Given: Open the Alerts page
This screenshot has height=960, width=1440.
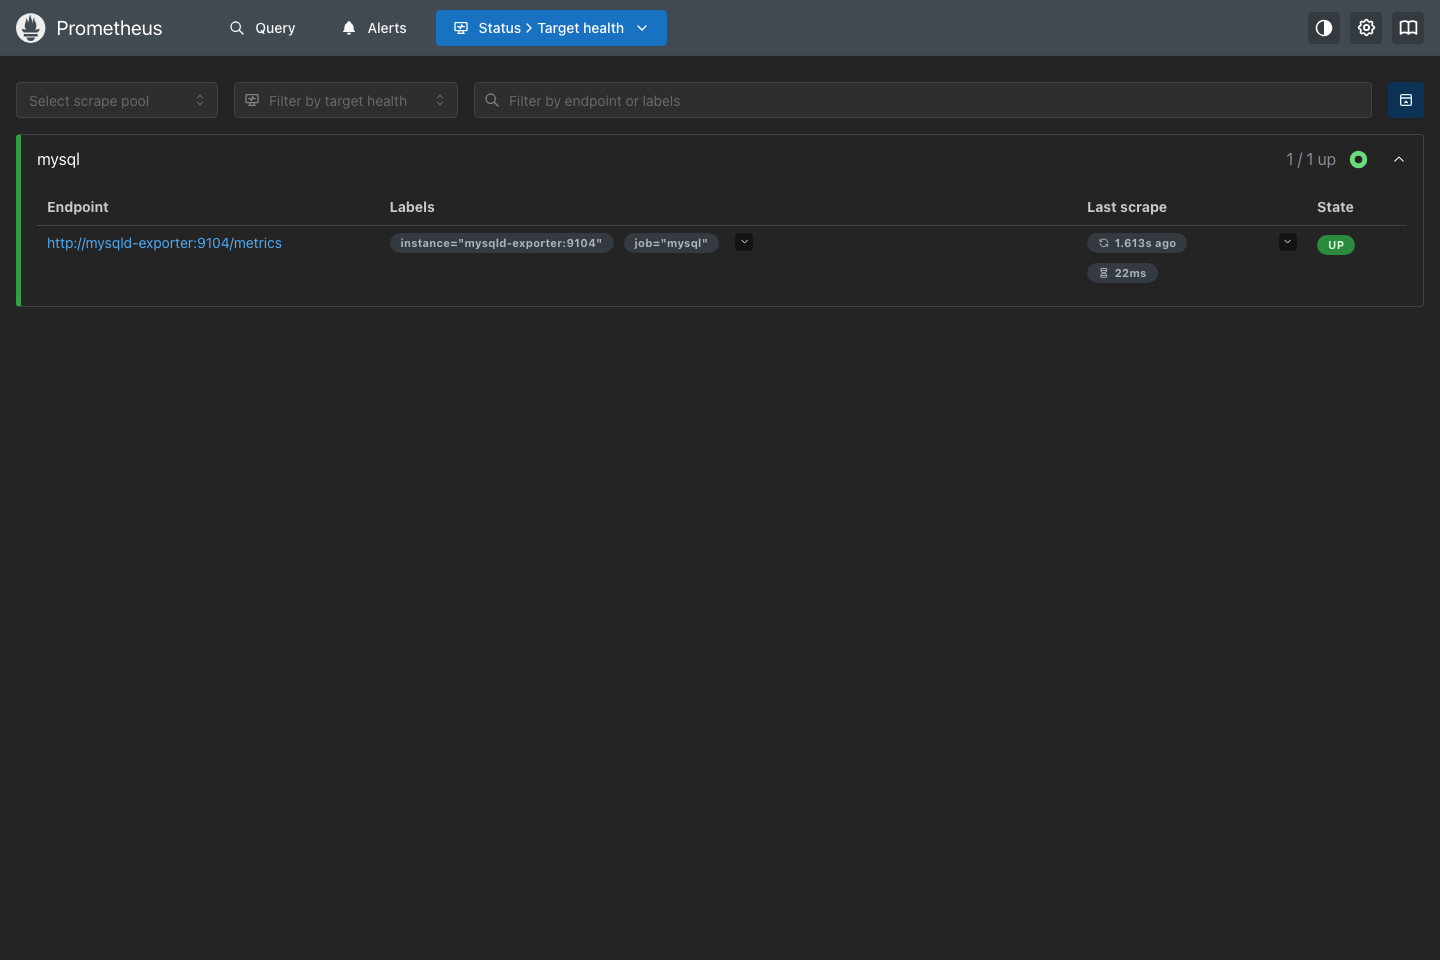Looking at the screenshot, I should click(x=374, y=28).
